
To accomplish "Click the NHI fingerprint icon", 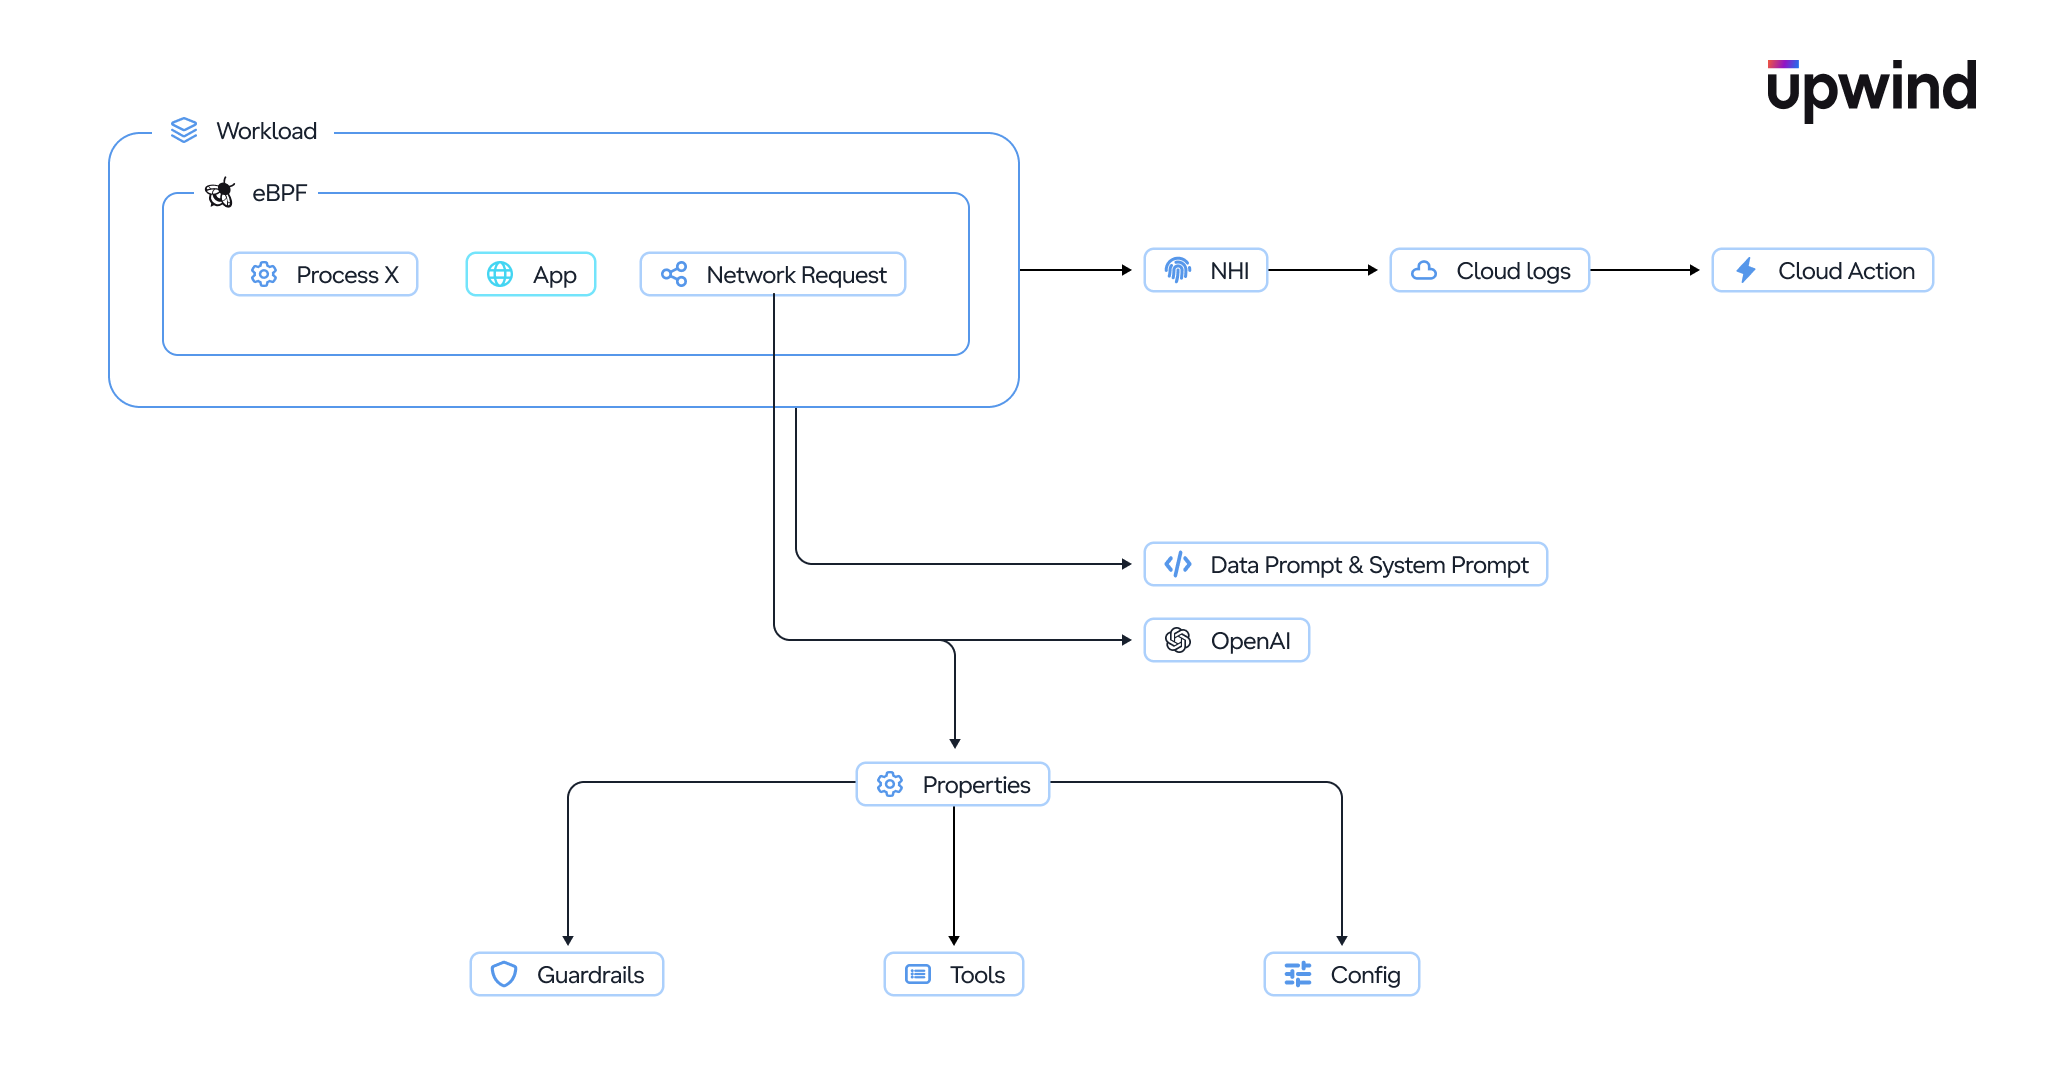I will tap(1178, 270).
